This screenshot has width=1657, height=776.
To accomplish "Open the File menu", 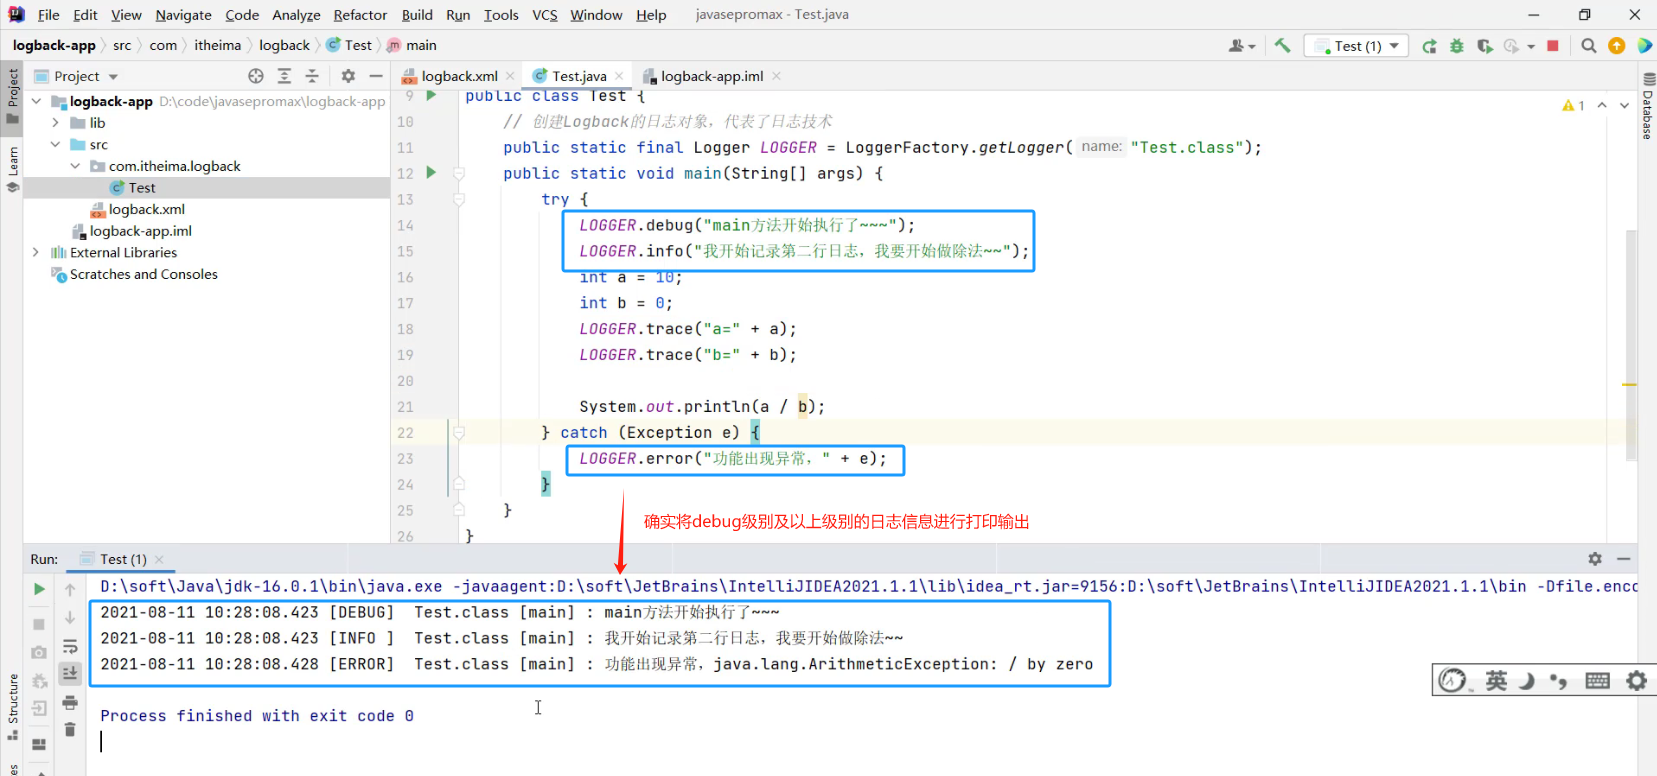I will coord(48,15).
